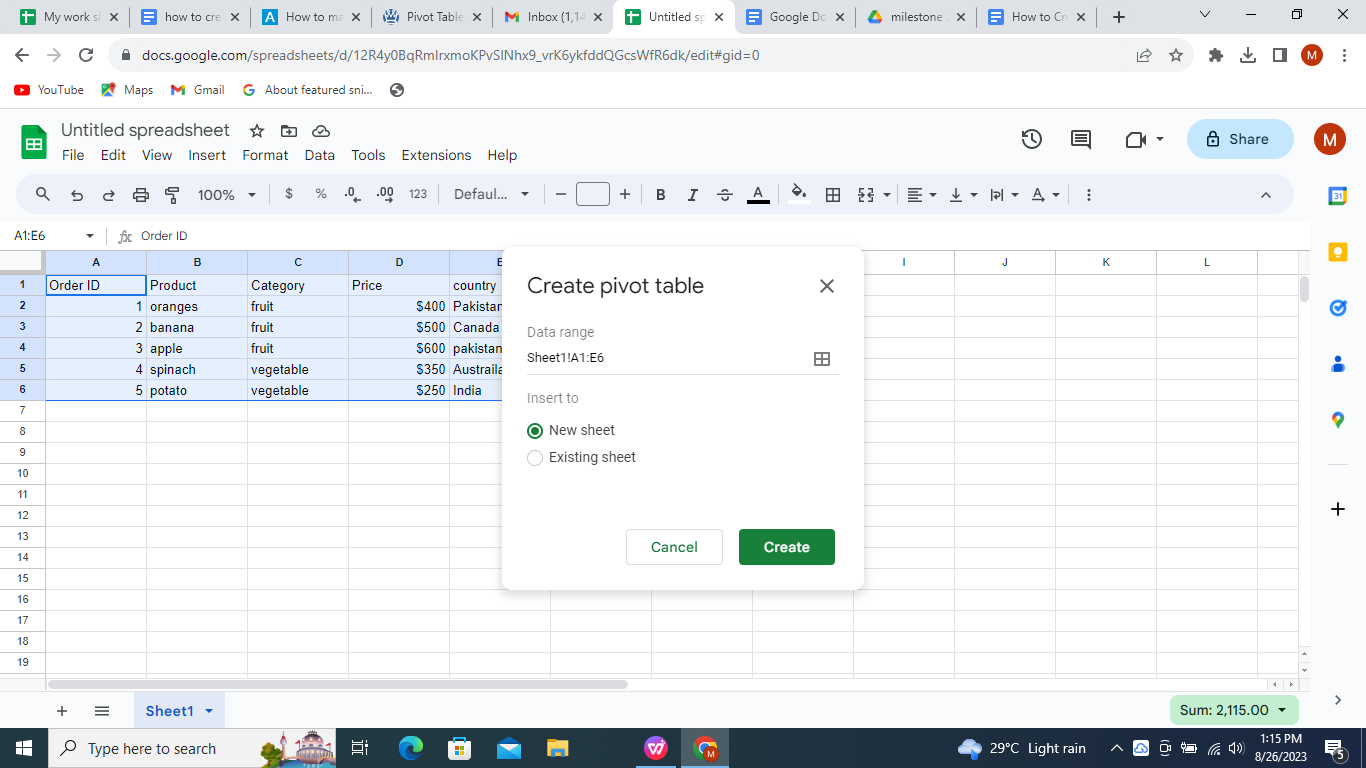Apply italic formatting
1366x768 pixels.
tap(692, 194)
